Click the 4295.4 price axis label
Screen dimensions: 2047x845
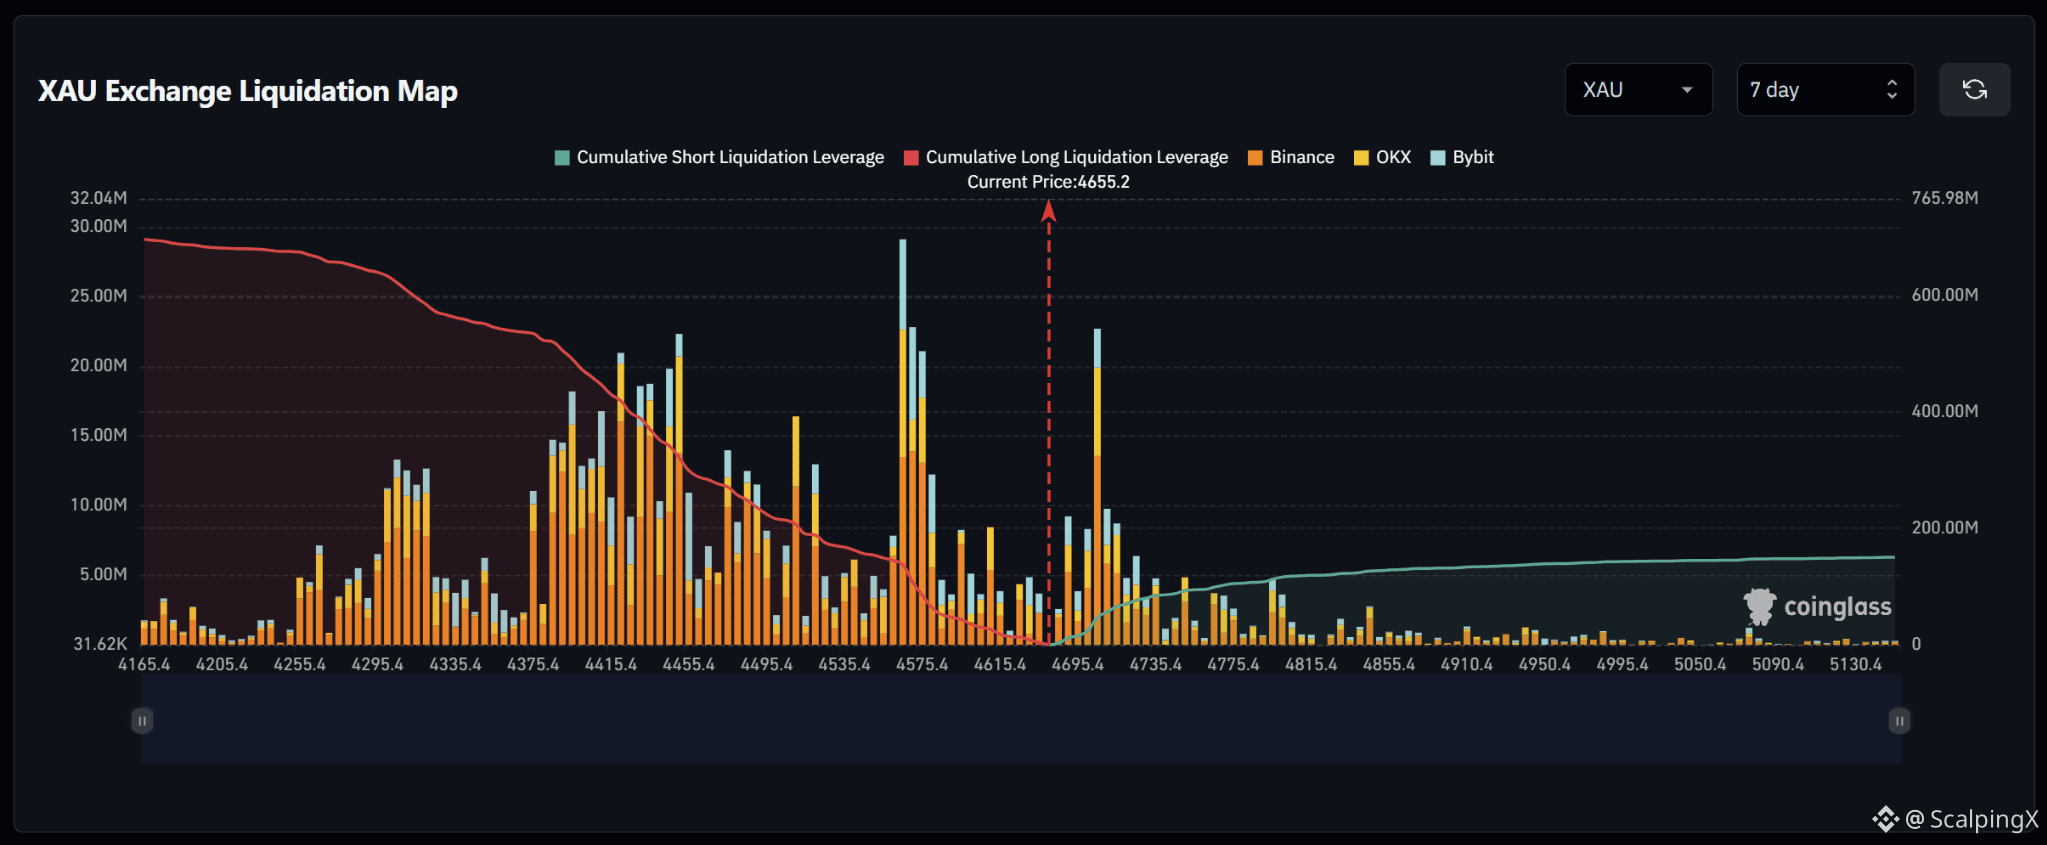[378, 664]
